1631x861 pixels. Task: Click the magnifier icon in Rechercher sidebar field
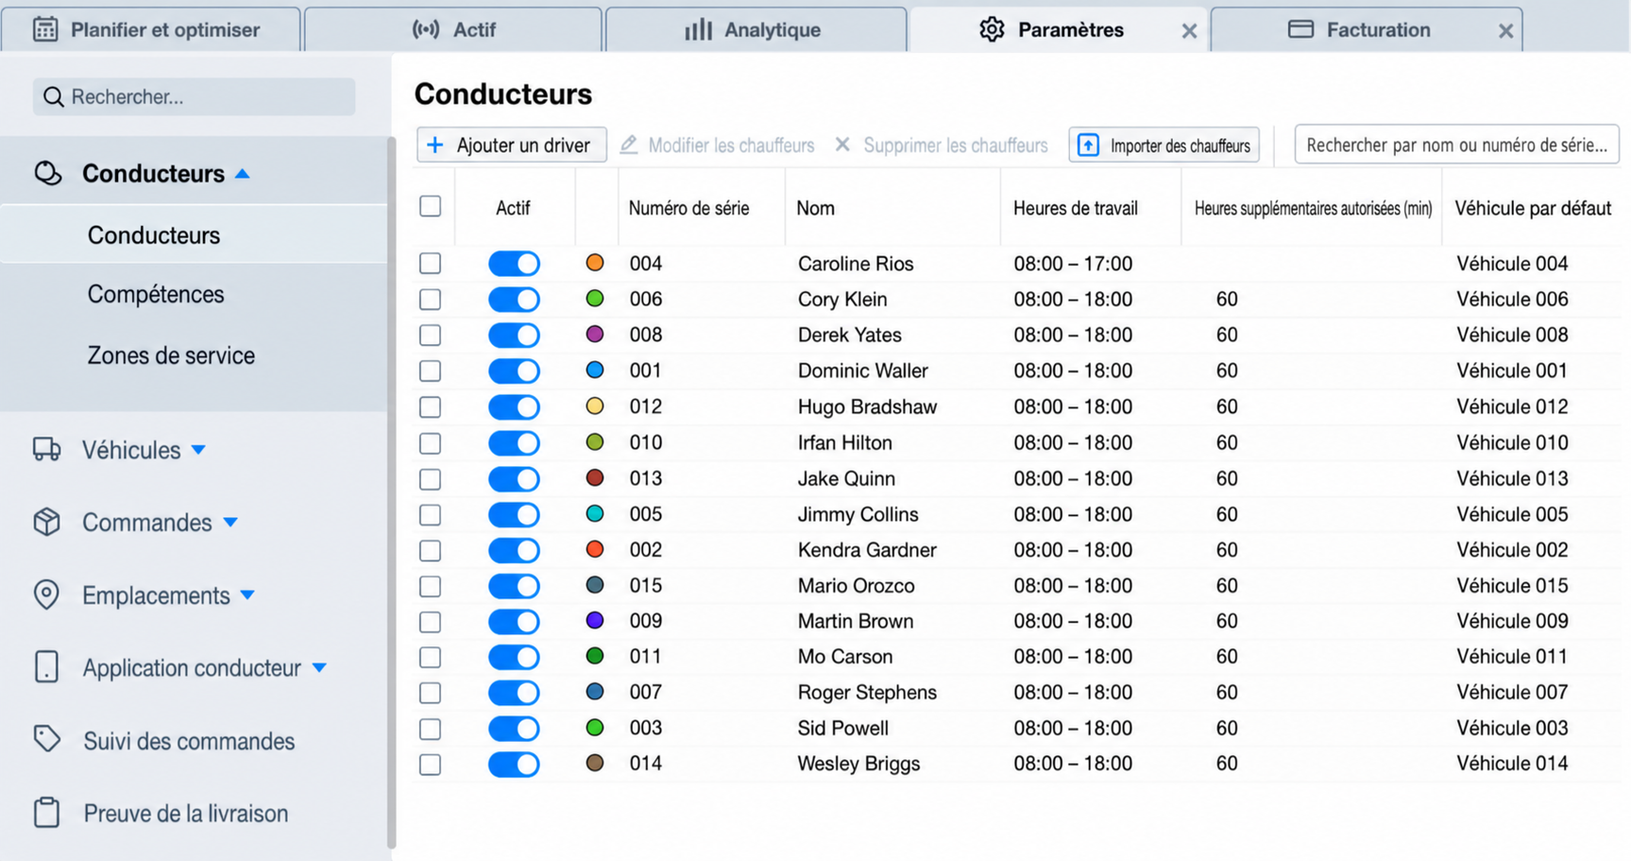pyautogui.click(x=53, y=97)
